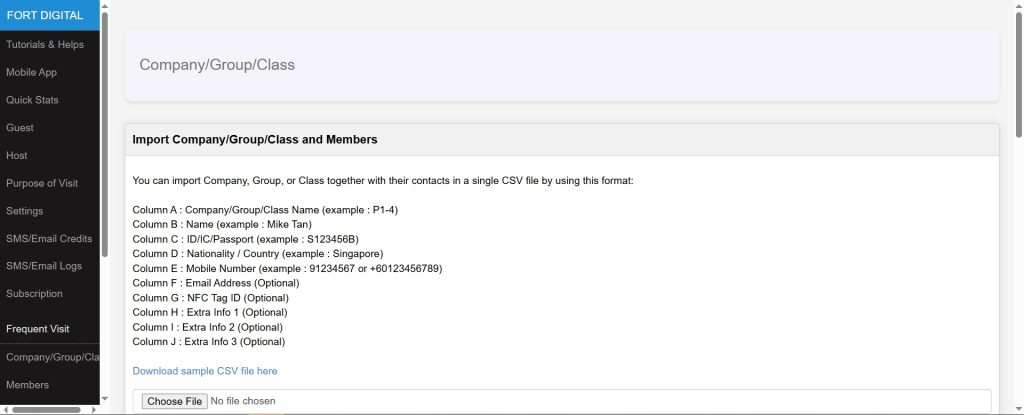Click sidebar scroll up arrow
The image size is (1024, 415).
(104, 5)
